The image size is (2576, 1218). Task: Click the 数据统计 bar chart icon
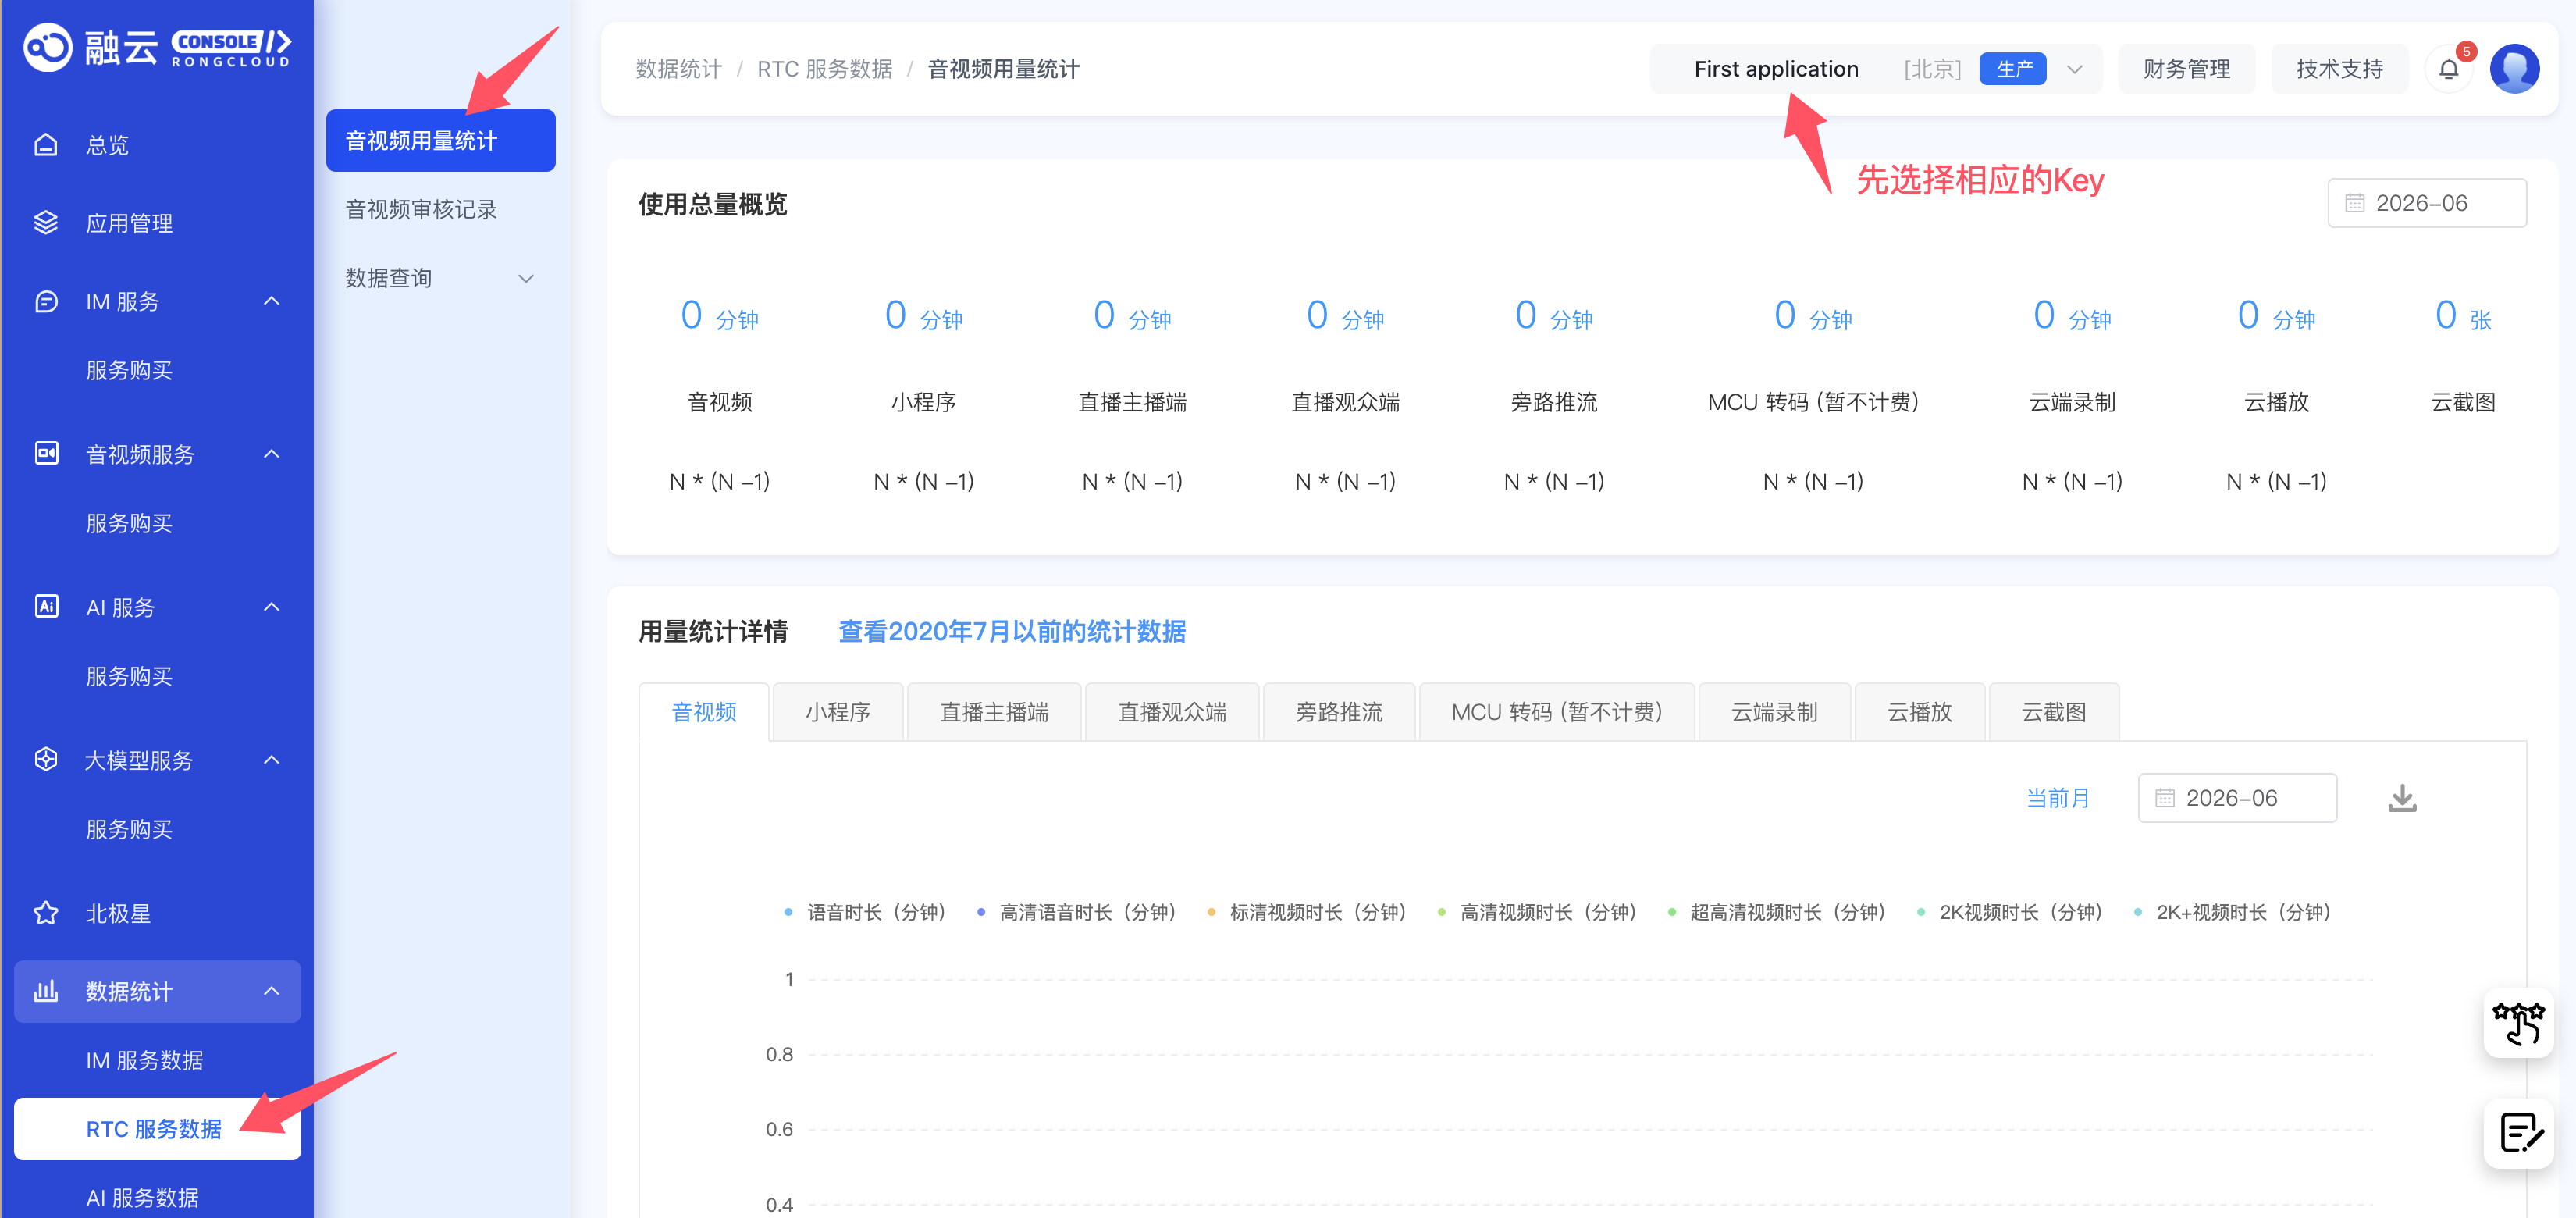point(46,991)
